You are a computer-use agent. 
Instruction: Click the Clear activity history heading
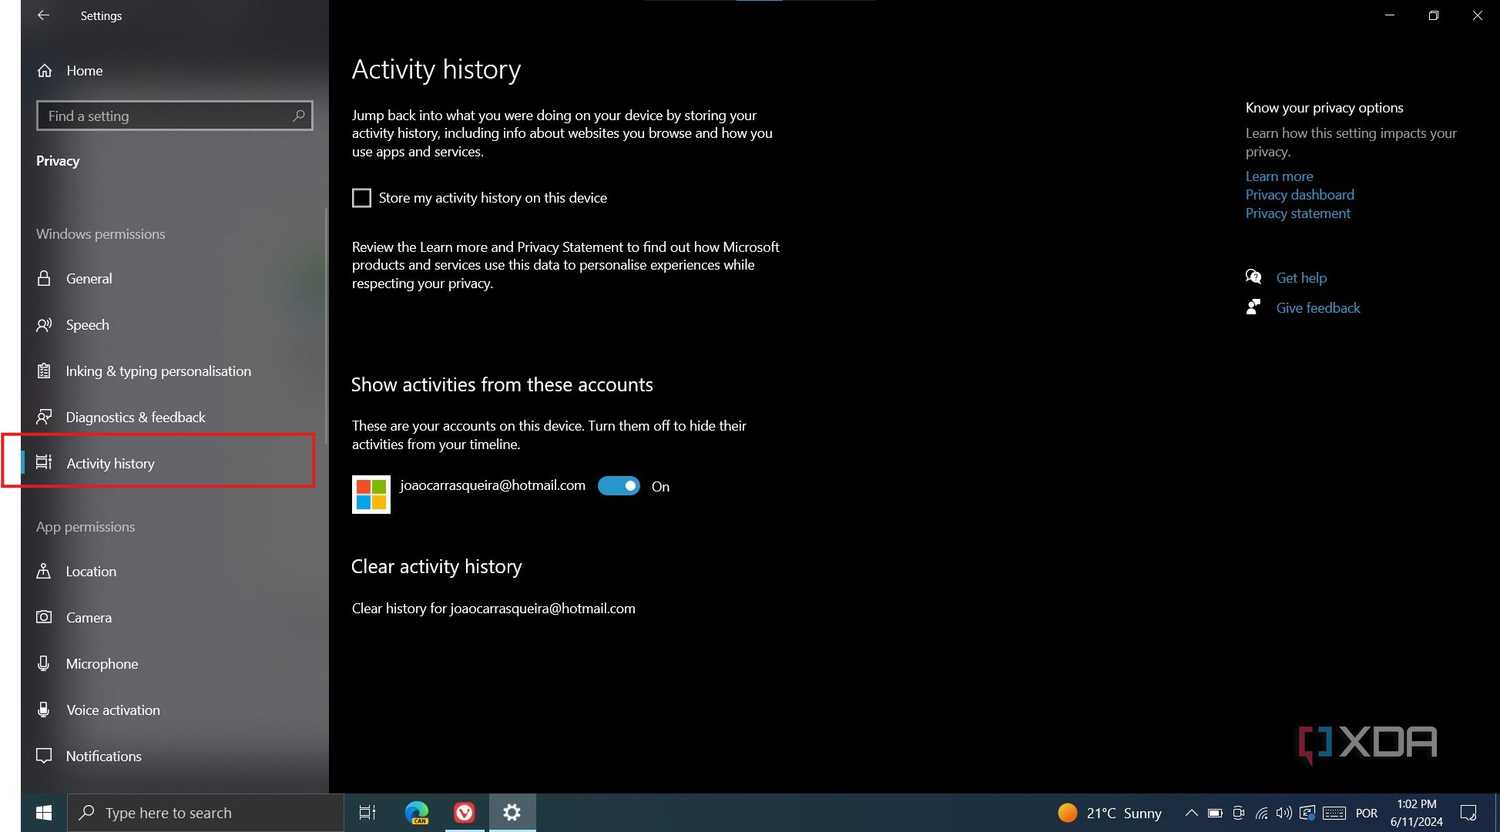pyautogui.click(x=436, y=566)
